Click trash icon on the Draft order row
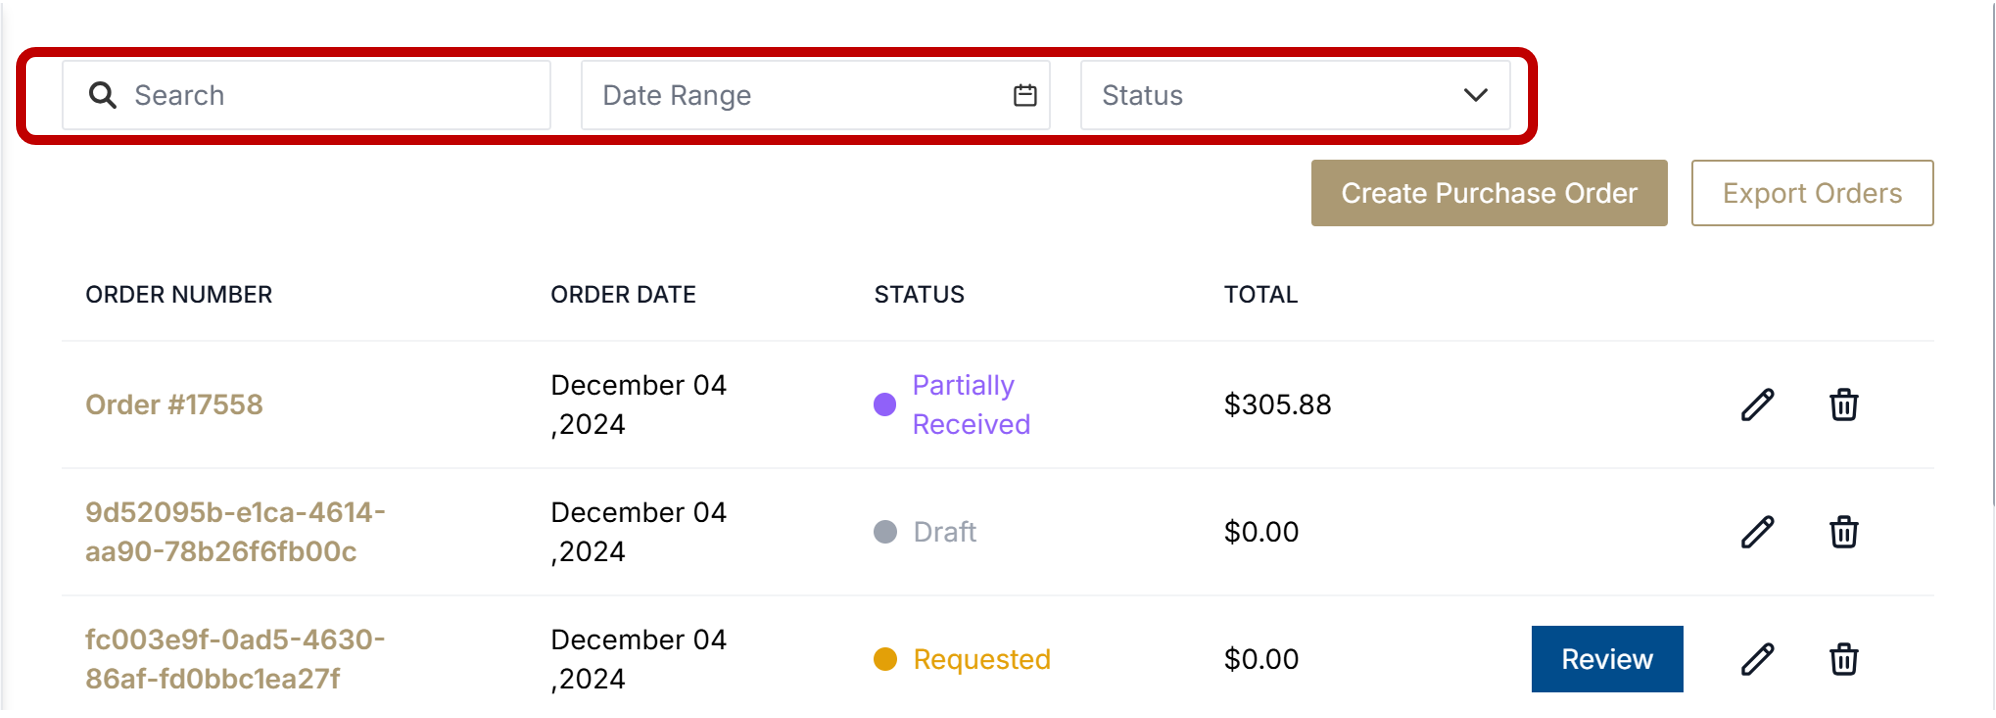The height and width of the screenshot is (718, 1996). 1843,532
